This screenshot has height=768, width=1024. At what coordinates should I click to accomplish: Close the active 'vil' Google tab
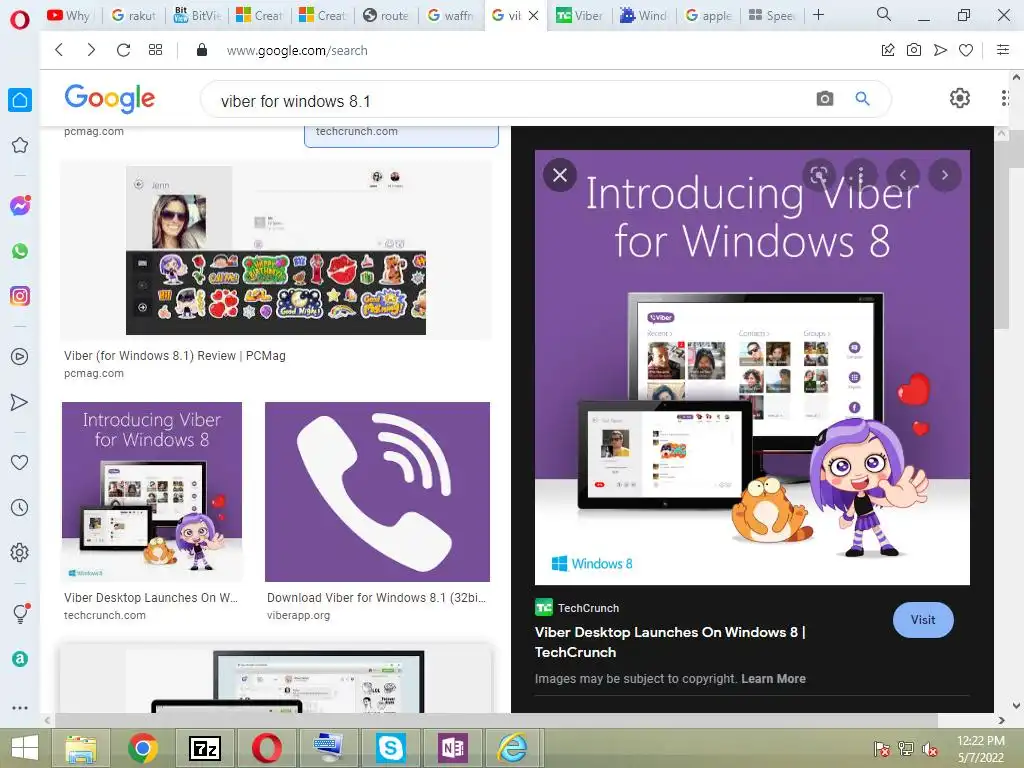(534, 15)
